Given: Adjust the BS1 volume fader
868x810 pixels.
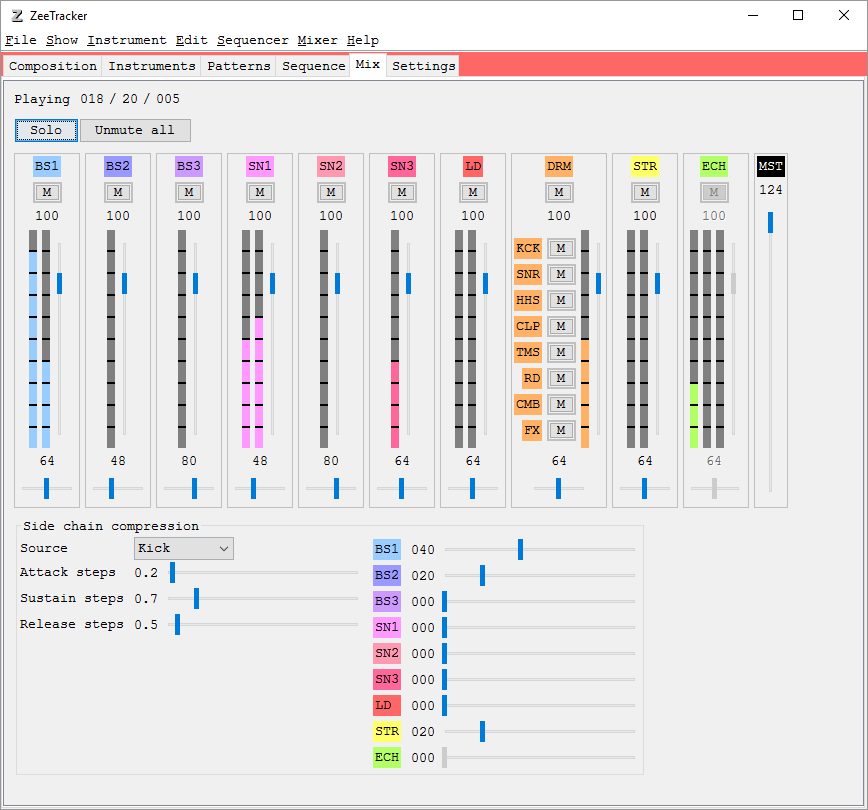Looking at the screenshot, I should click(x=59, y=339).
